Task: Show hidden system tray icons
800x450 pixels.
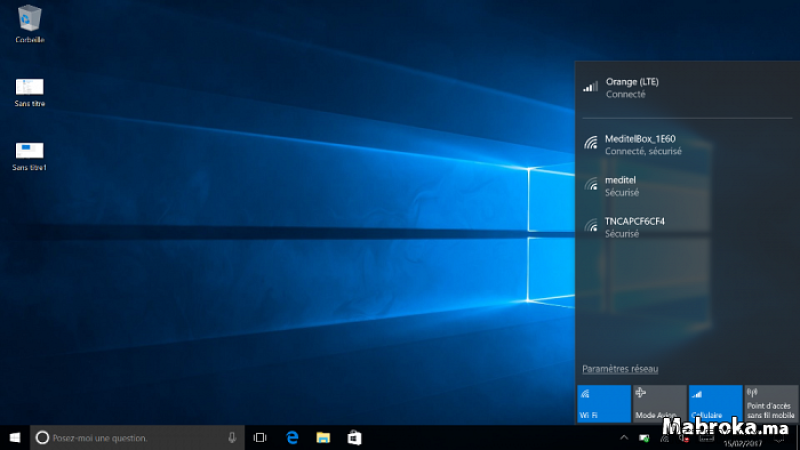Action: tap(623, 438)
